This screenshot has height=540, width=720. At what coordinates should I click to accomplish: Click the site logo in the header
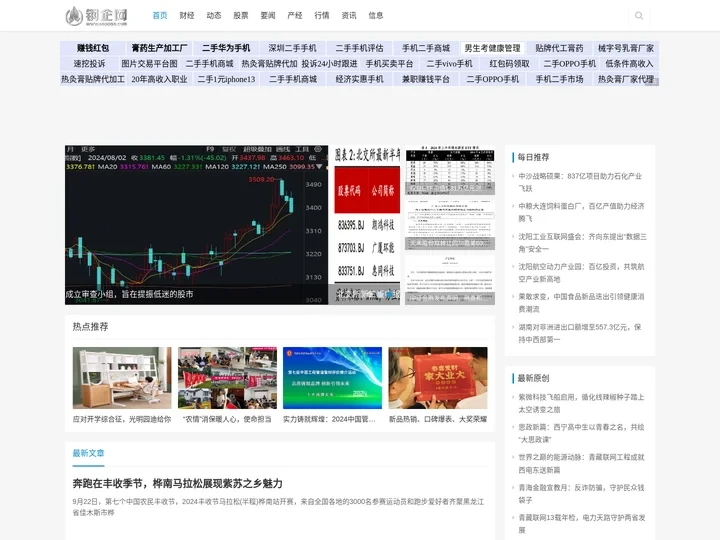pyautogui.click(x=96, y=16)
